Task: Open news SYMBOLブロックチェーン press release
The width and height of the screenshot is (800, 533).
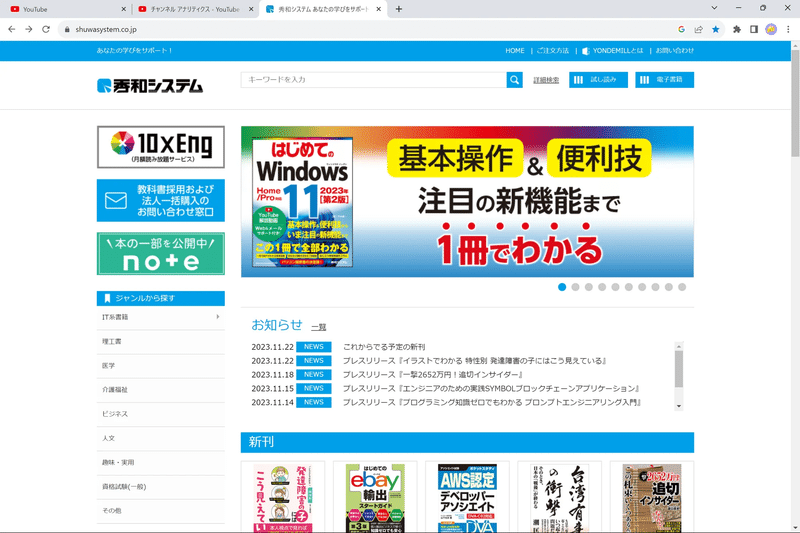Action: tap(491, 389)
